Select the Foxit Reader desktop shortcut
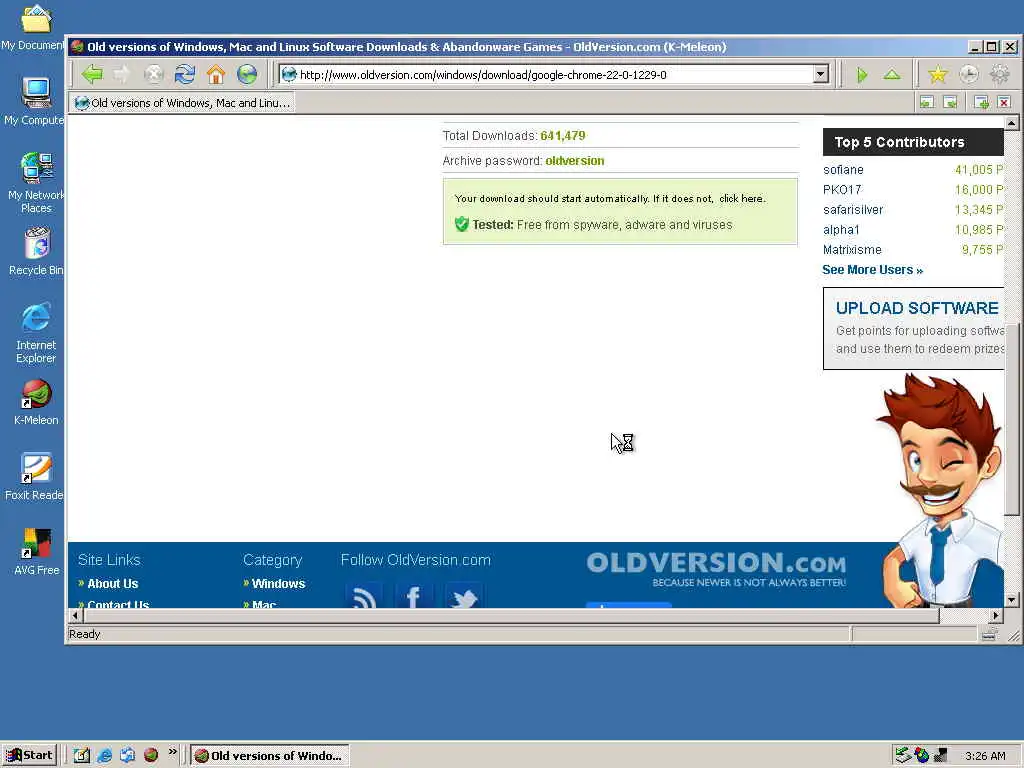The height and width of the screenshot is (768, 1024). (x=35, y=477)
